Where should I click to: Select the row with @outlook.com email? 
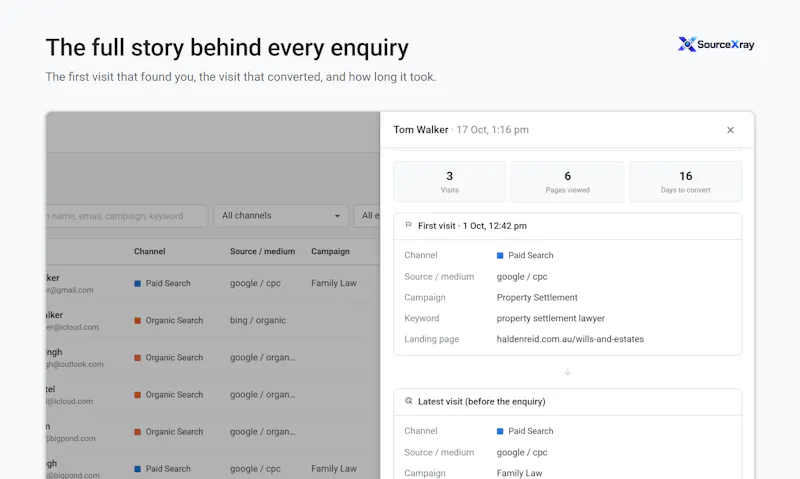click(213, 358)
